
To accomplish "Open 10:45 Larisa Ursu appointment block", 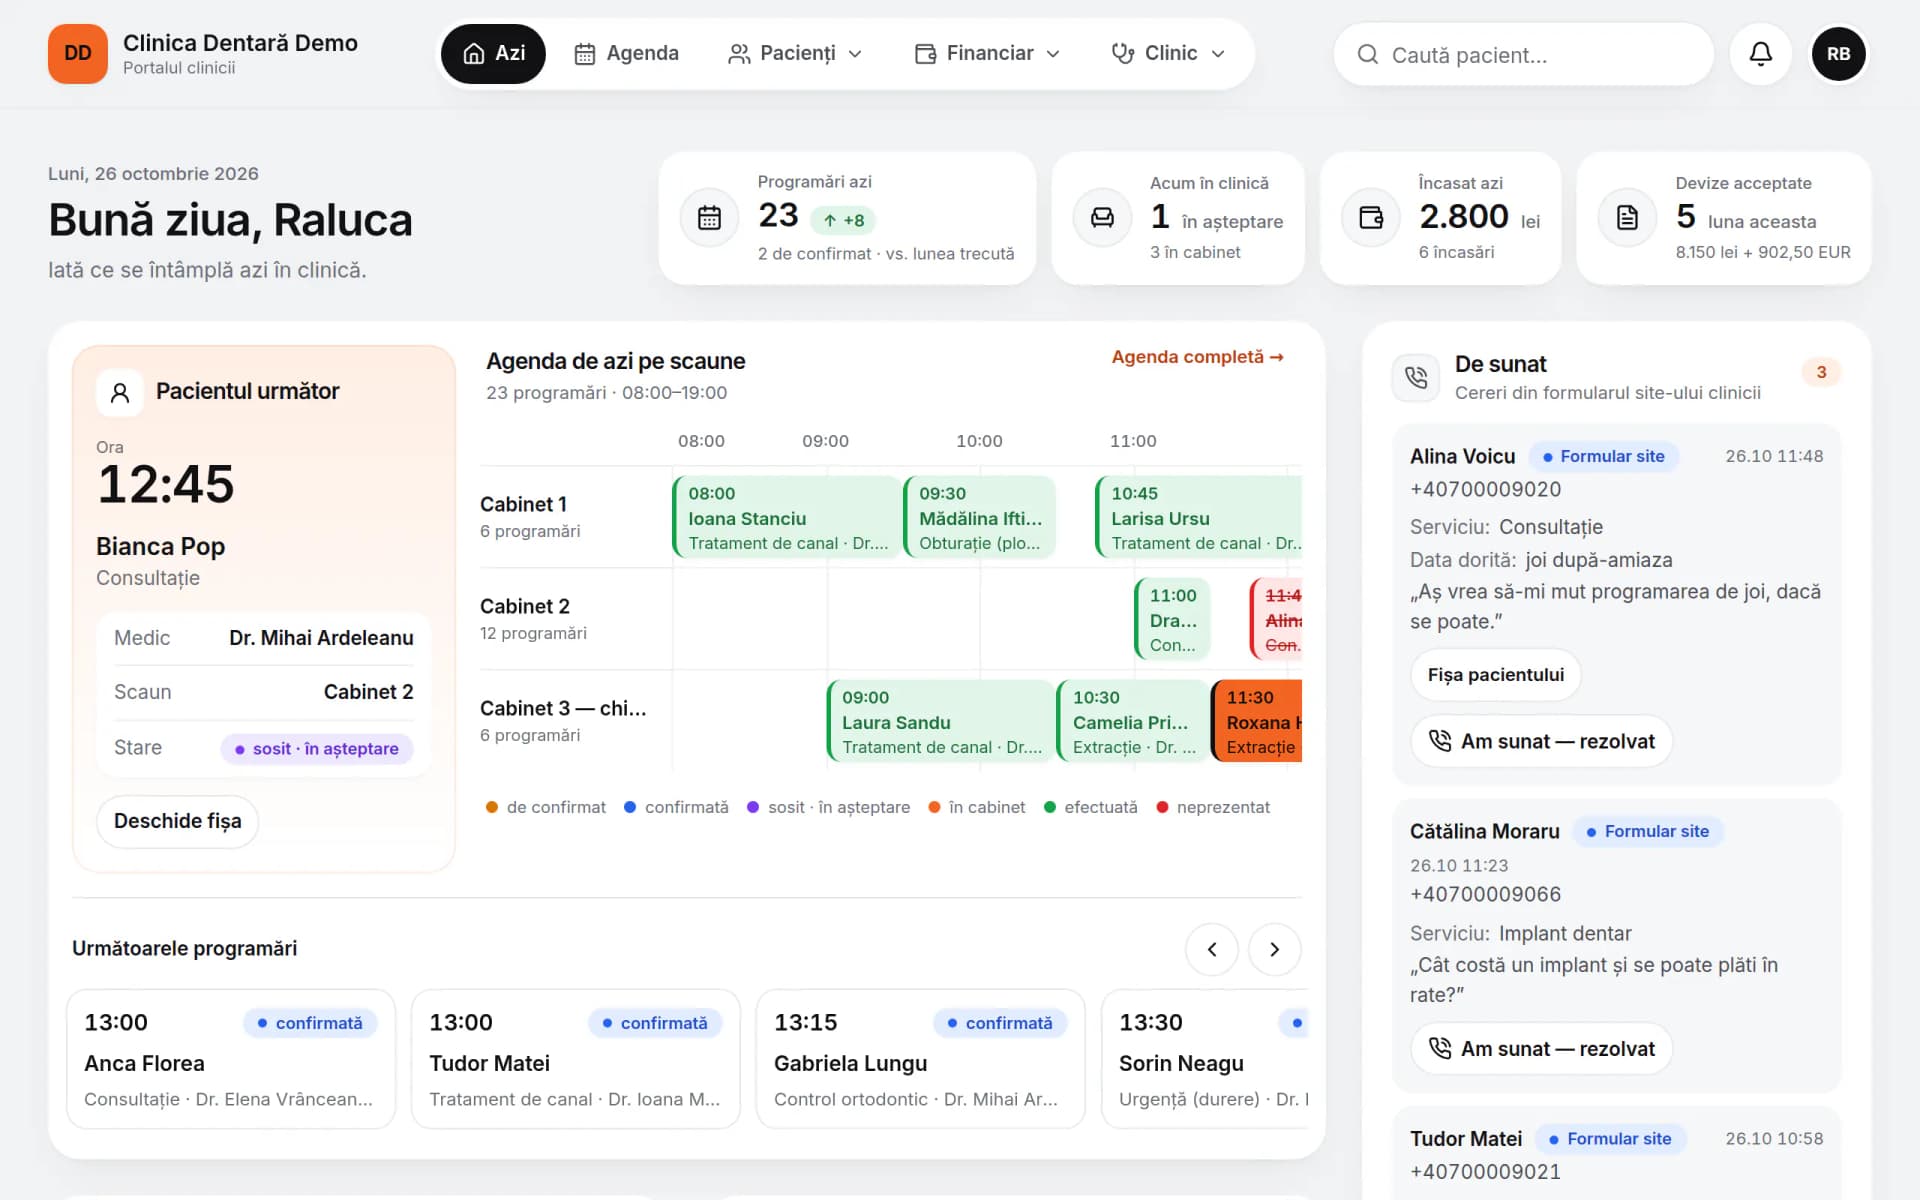I will 1199,517.
